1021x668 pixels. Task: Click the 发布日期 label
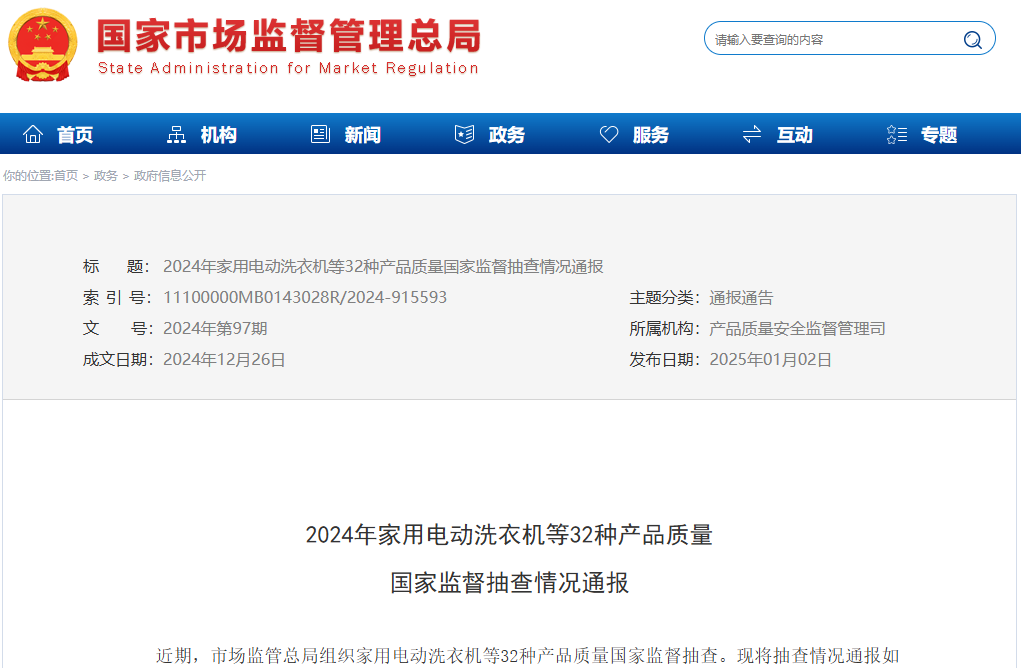click(664, 359)
